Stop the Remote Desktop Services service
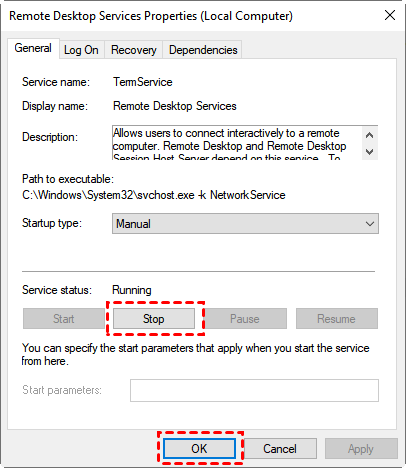Image resolution: width=406 pixels, height=468 pixels. pyautogui.click(x=154, y=319)
